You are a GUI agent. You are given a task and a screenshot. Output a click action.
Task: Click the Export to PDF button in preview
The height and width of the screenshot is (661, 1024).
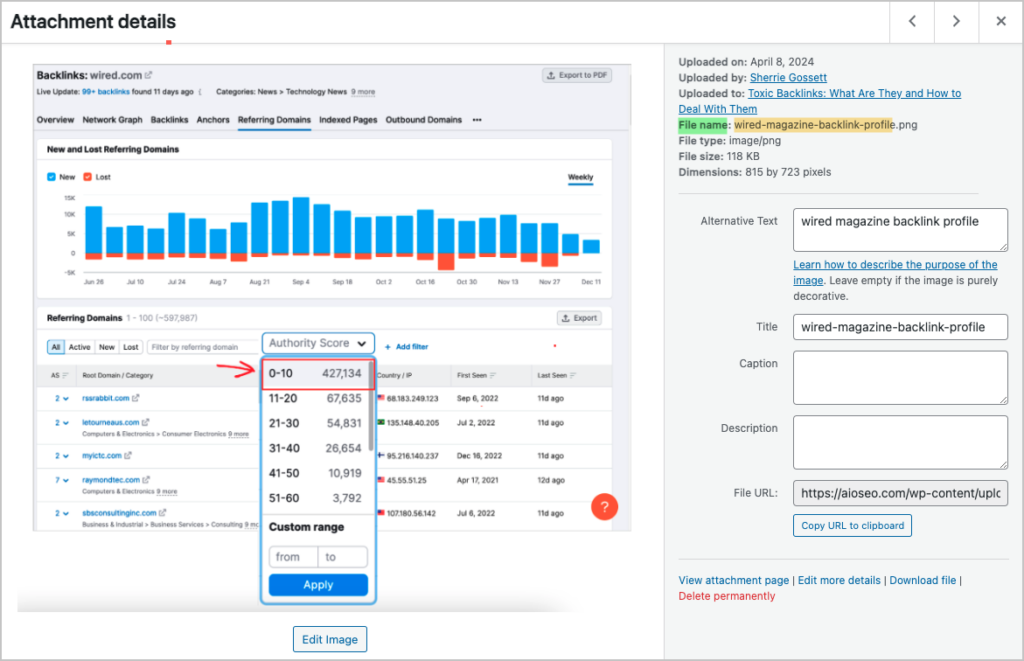coord(577,75)
